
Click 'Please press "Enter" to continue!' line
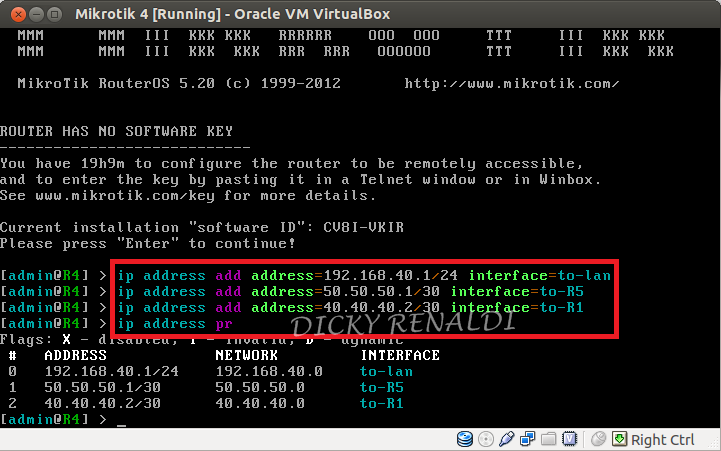coord(148,244)
